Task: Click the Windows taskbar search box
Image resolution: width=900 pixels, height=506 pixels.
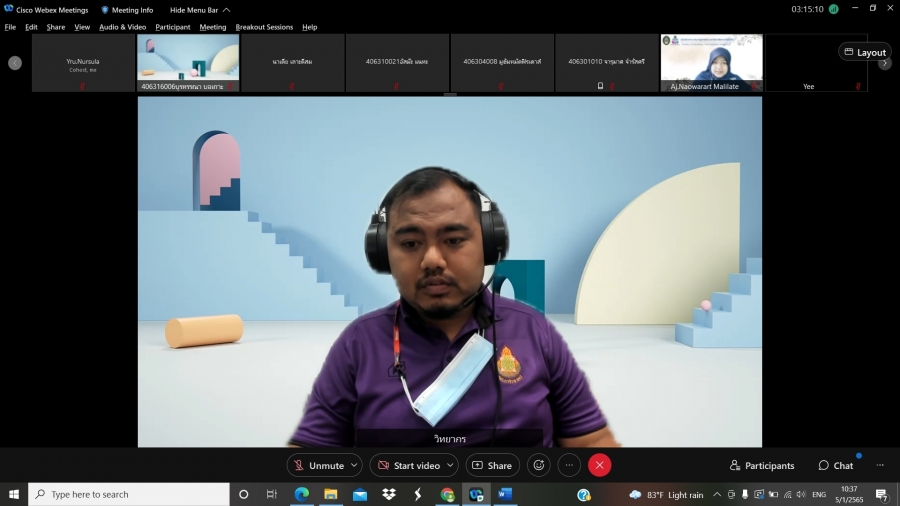Action: pos(130,494)
